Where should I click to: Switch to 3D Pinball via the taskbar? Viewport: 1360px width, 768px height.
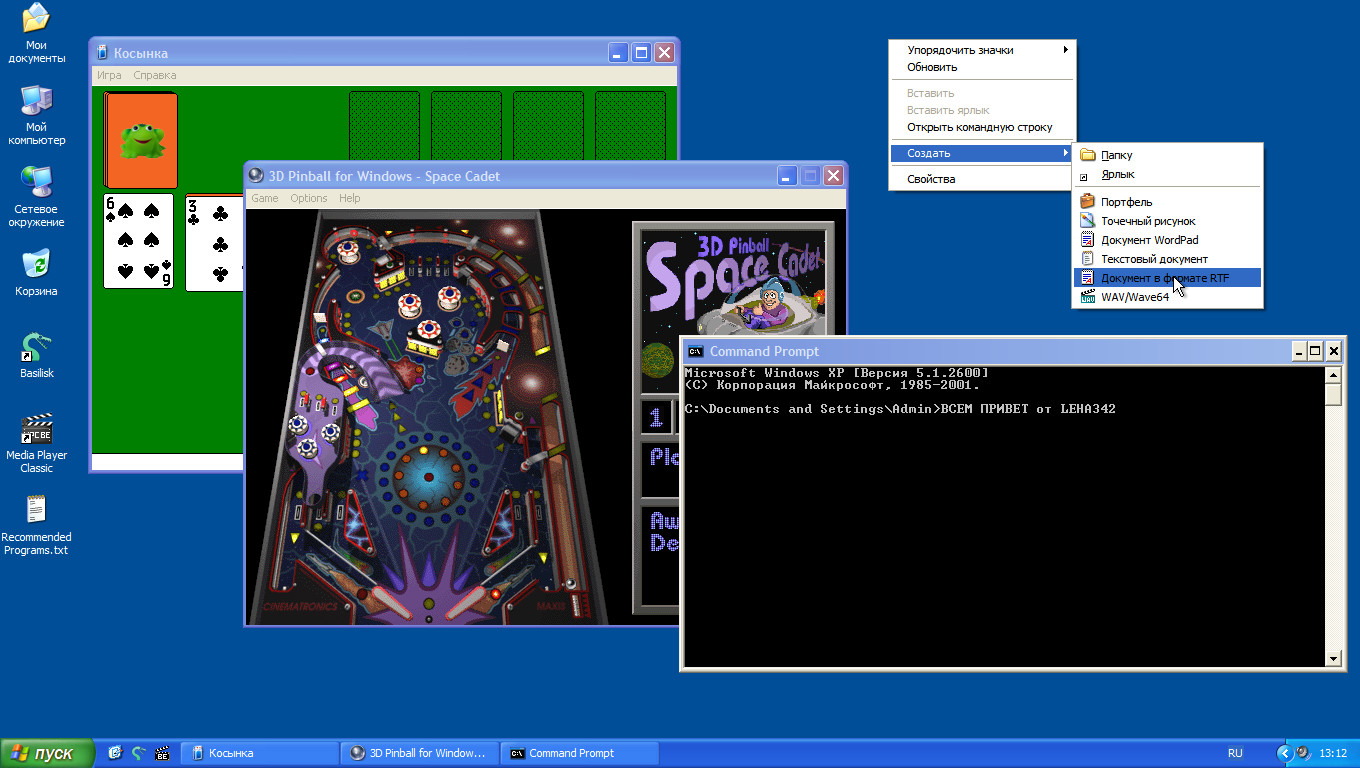[x=419, y=753]
